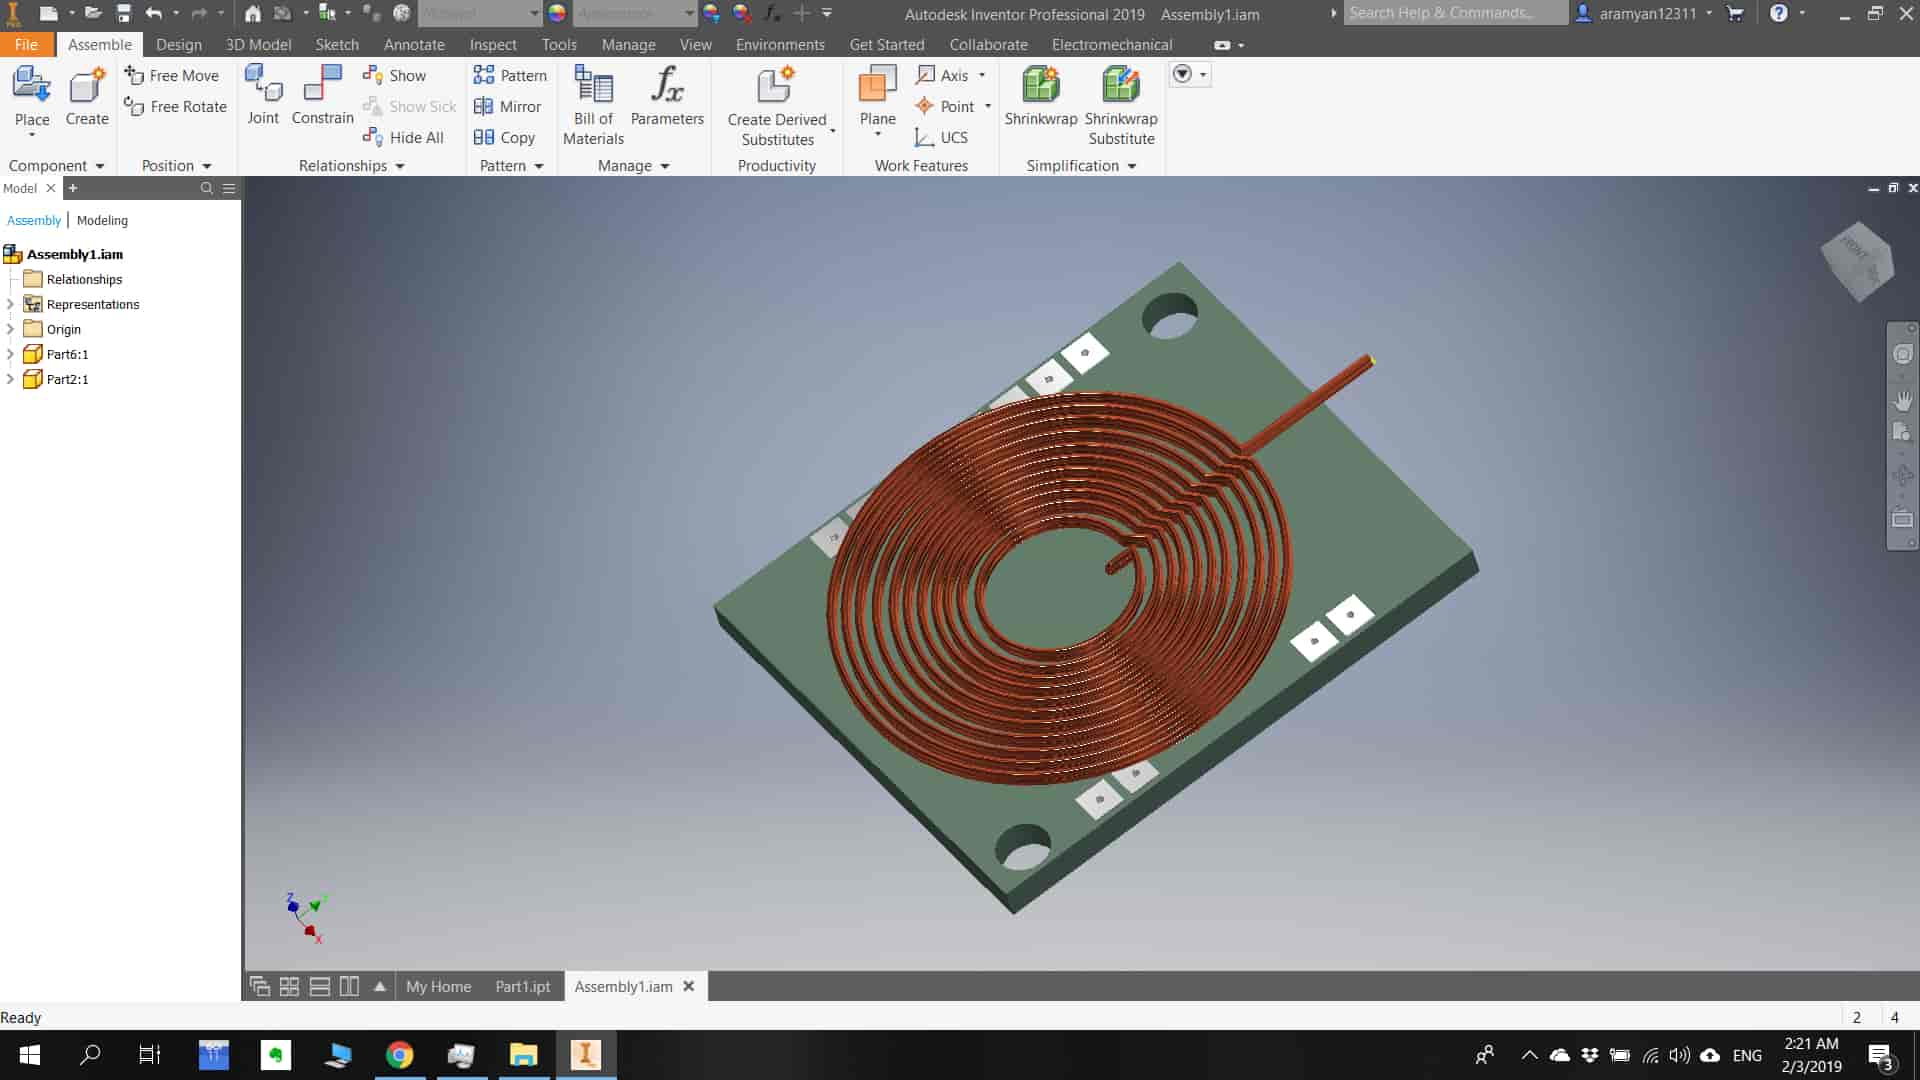
Task: Open the material selector combo box
Action: [x=480, y=14]
